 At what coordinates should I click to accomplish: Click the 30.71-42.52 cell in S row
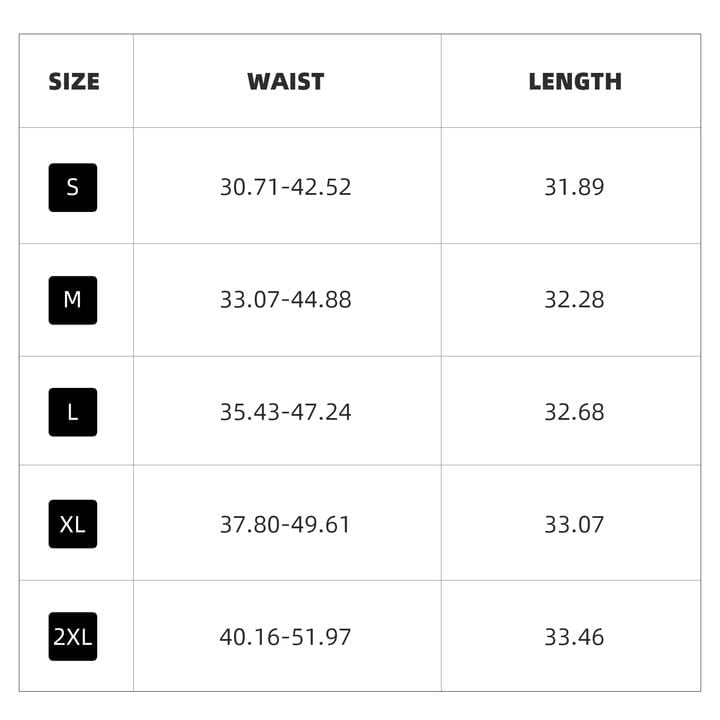[x=286, y=187]
